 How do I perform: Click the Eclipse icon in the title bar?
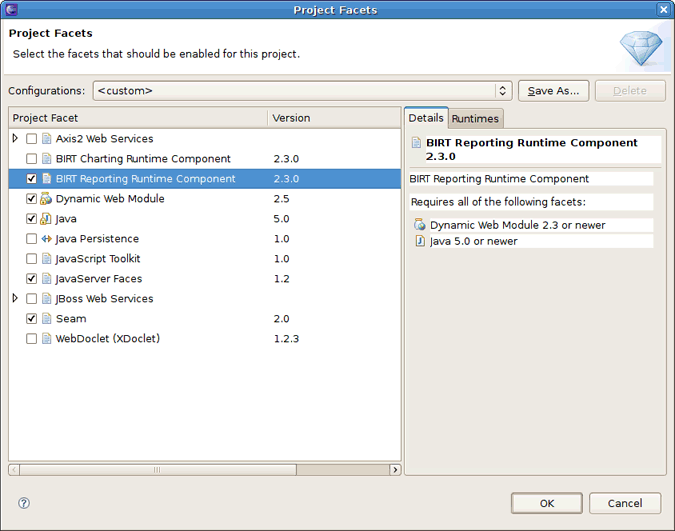[x=11, y=9]
